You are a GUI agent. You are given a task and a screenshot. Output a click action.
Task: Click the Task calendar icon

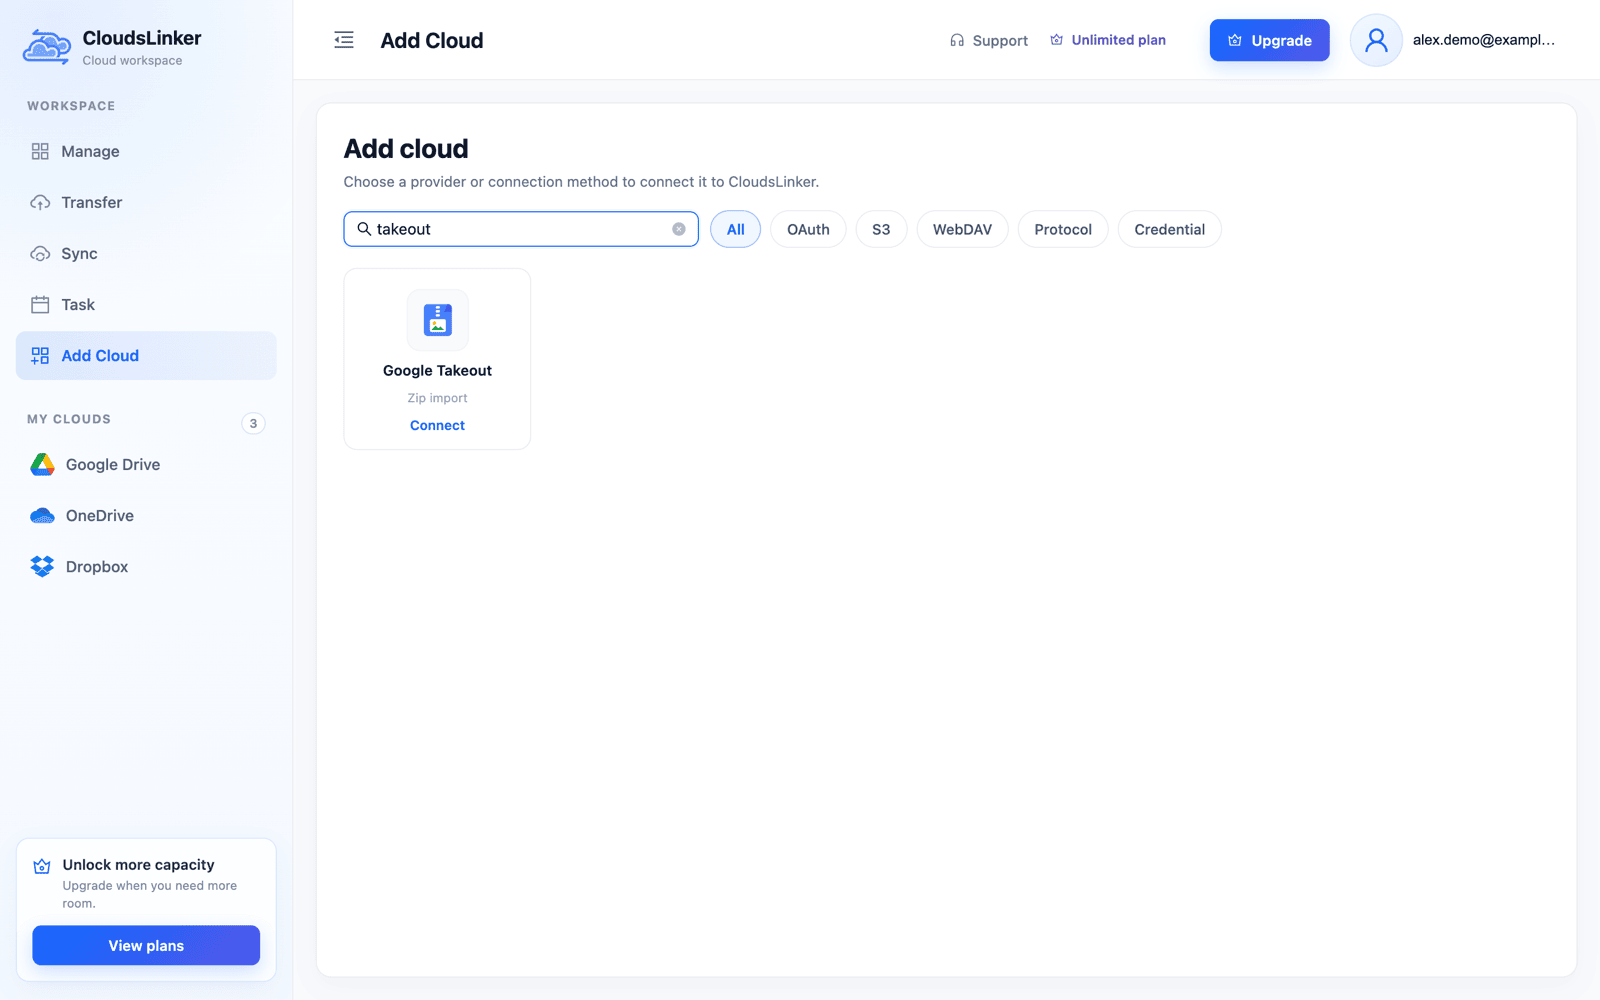pyautogui.click(x=40, y=304)
